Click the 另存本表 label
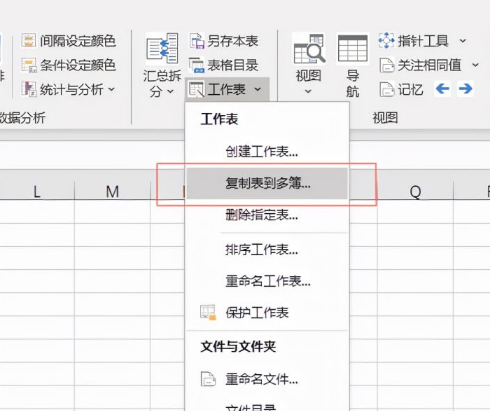 click(233, 41)
